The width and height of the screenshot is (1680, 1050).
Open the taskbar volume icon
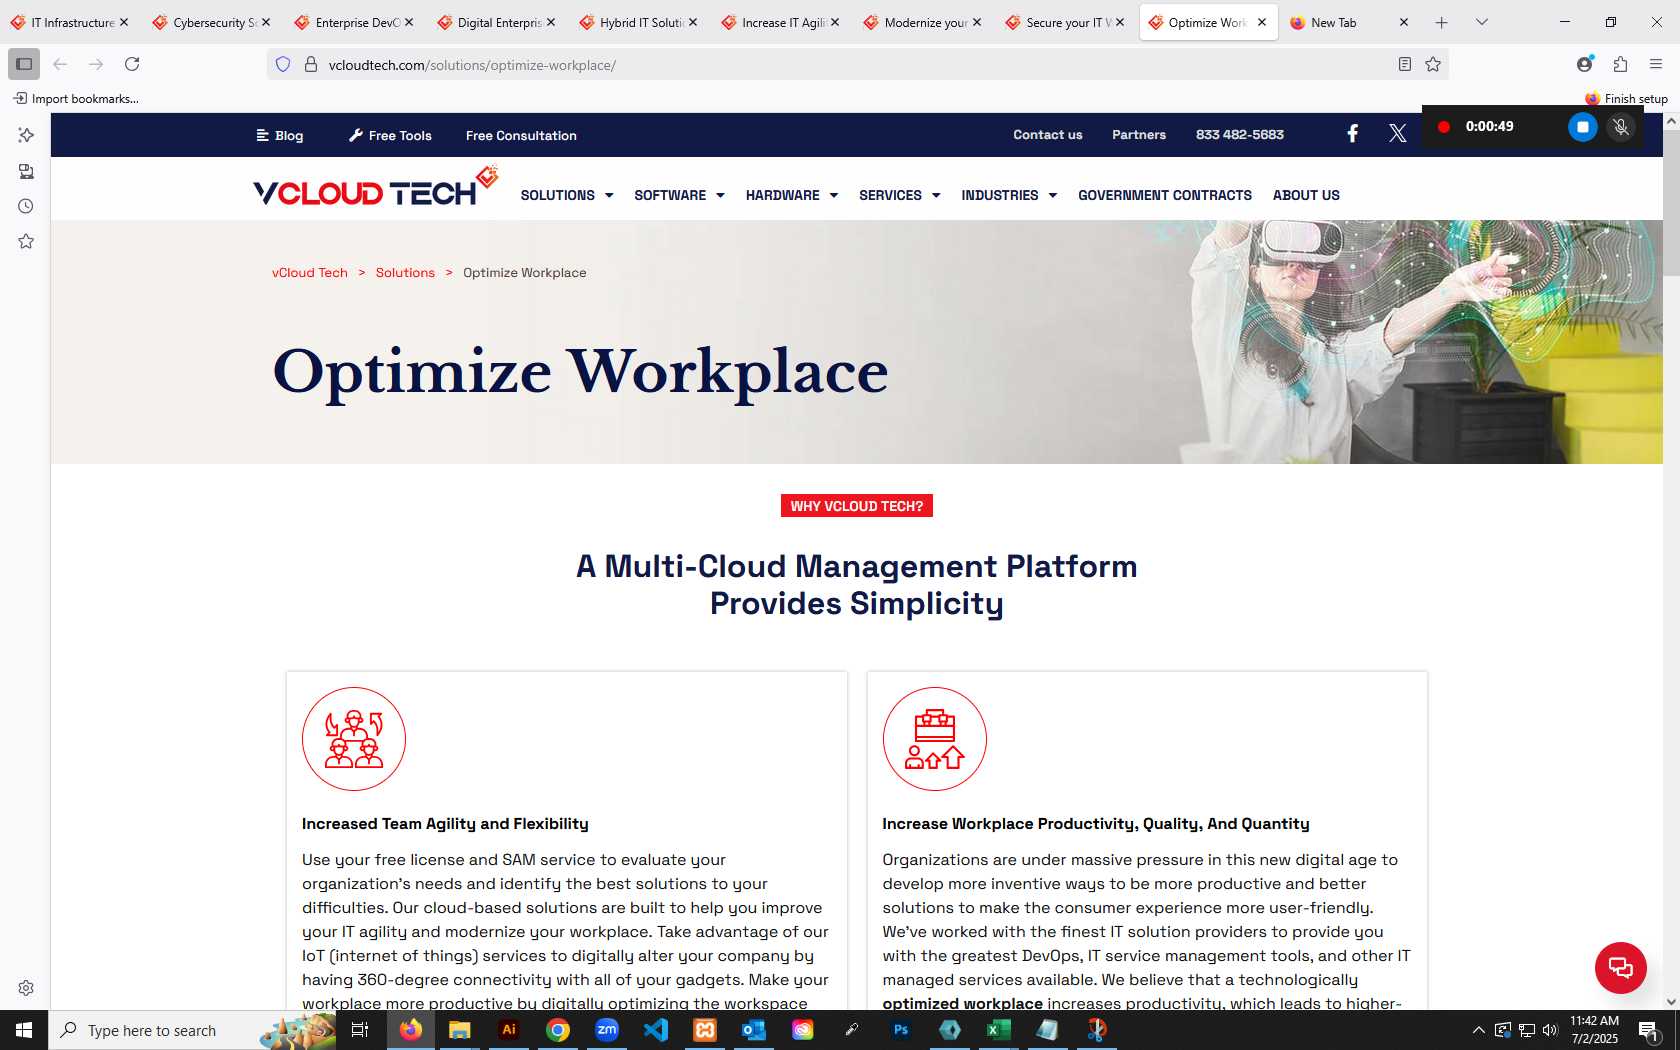[1550, 1030]
